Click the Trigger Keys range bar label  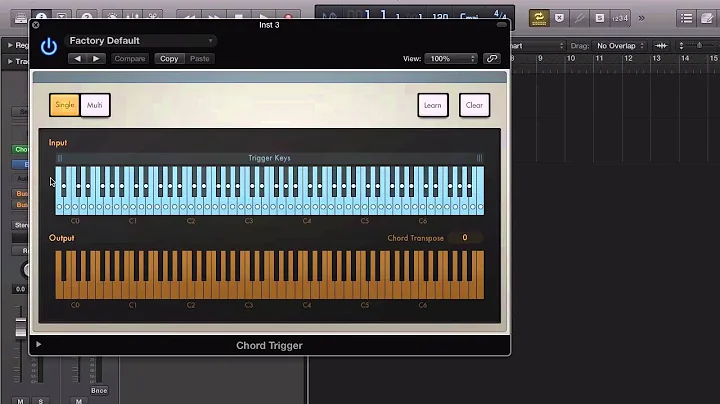tap(269, 158)
